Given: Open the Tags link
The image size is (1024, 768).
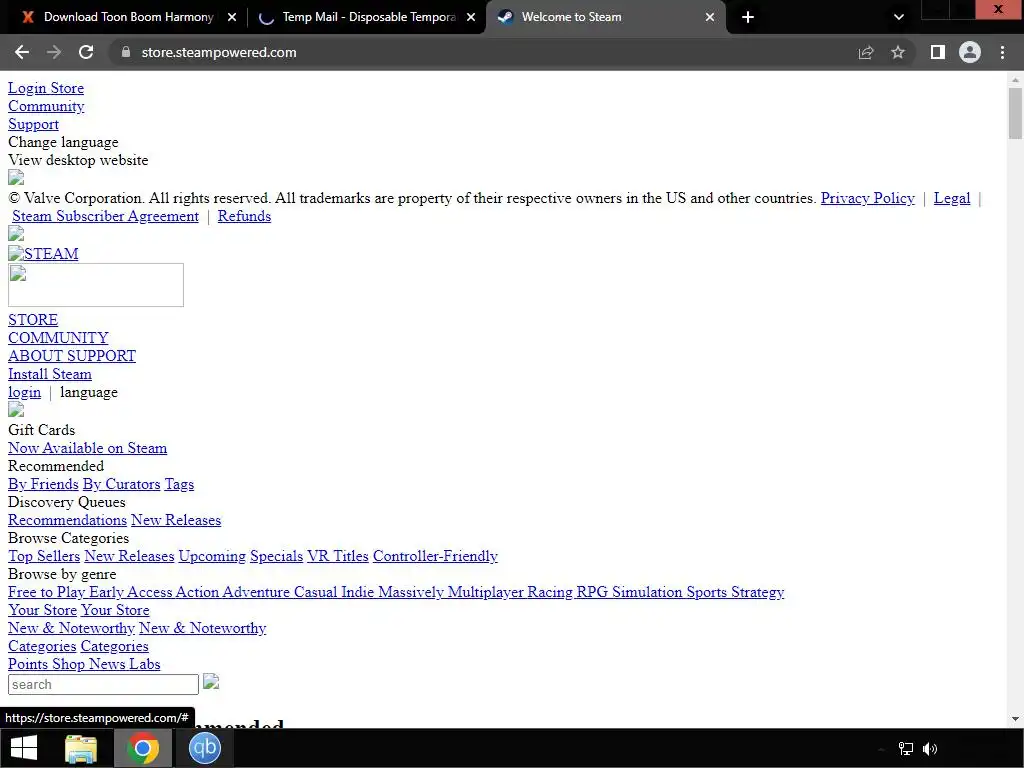Looking at the screenshot, I should [x=179, y=484].
